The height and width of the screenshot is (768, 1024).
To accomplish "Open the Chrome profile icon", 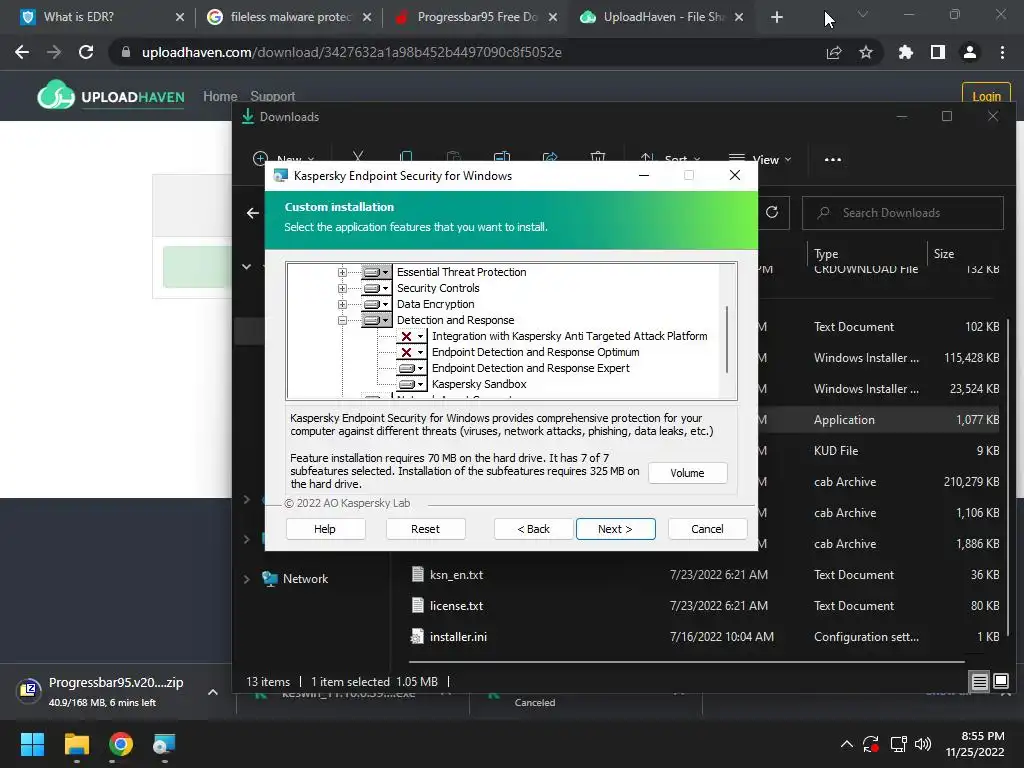I will [970, 52].
